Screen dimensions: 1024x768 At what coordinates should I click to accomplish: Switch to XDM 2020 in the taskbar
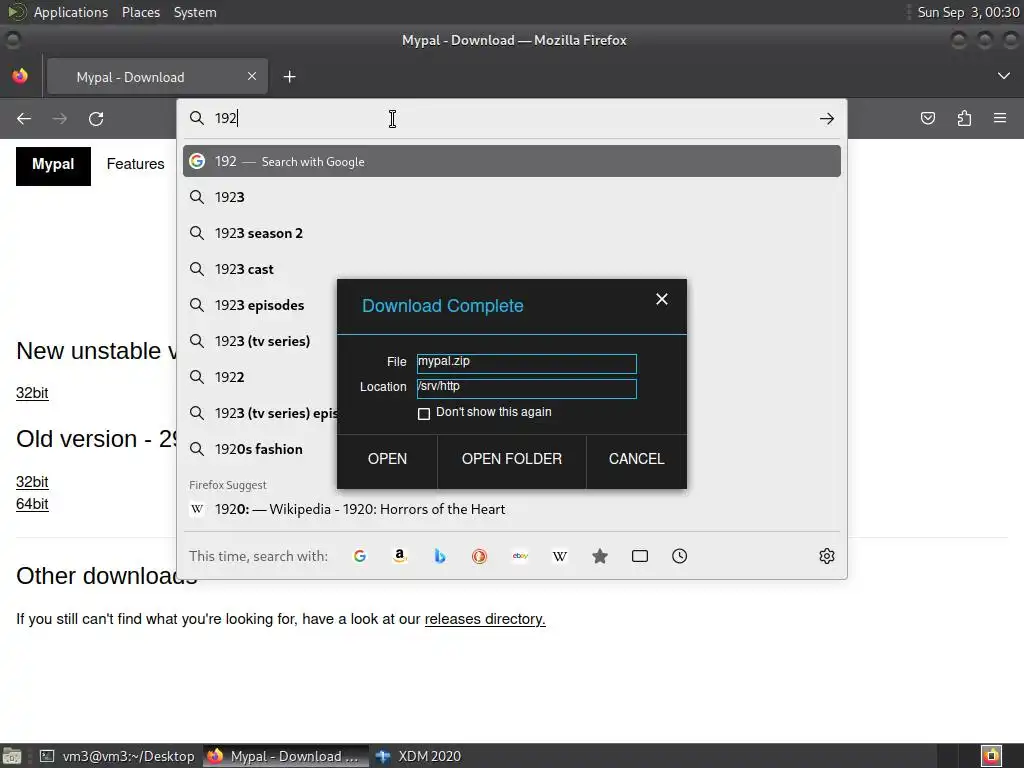pos(419,756)
